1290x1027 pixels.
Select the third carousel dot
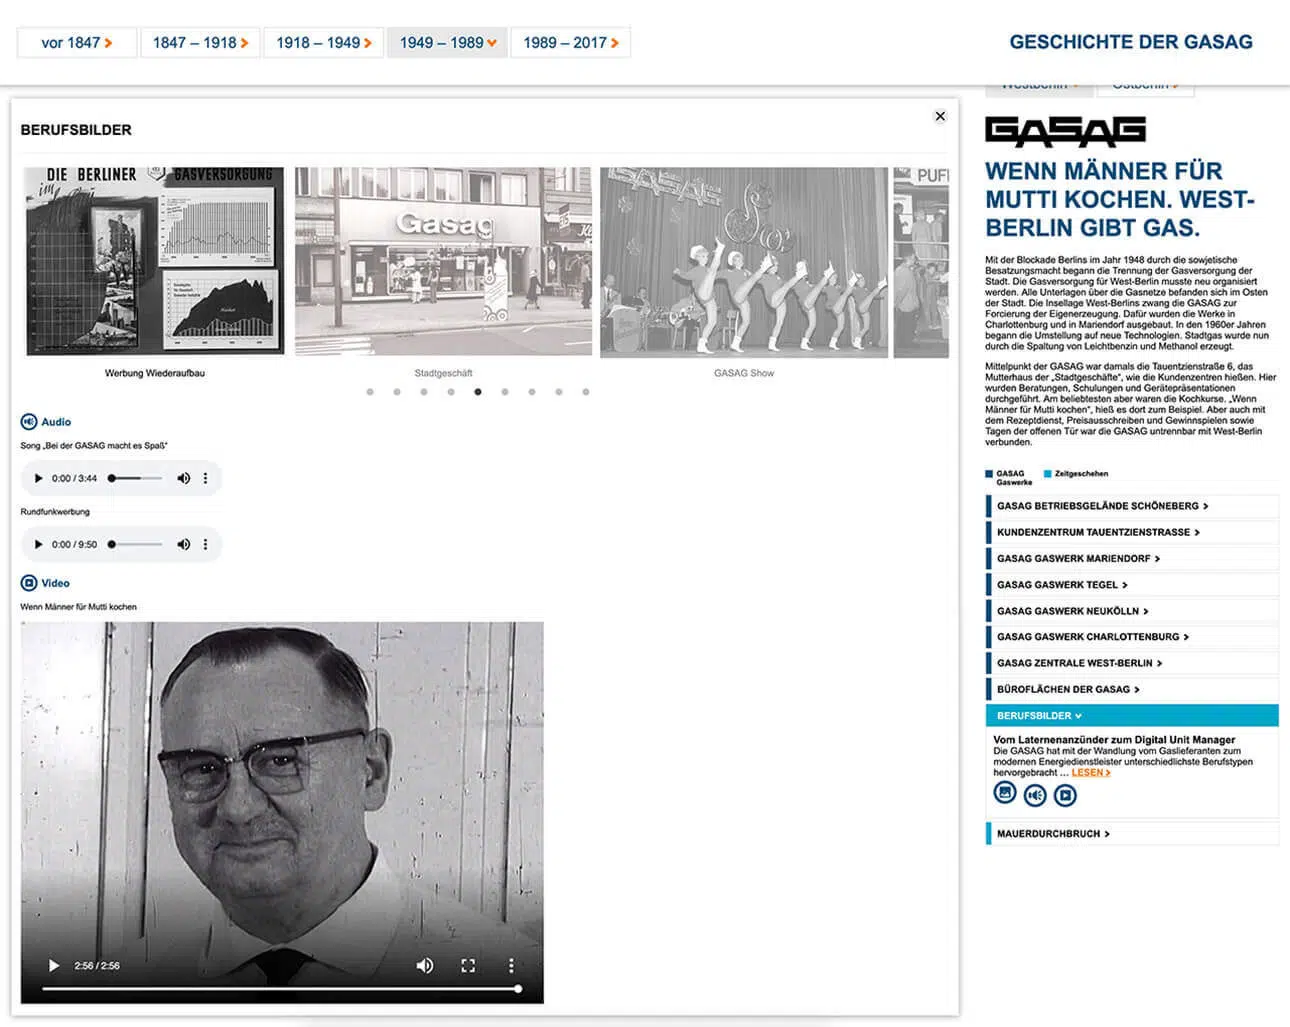point(424,392)
